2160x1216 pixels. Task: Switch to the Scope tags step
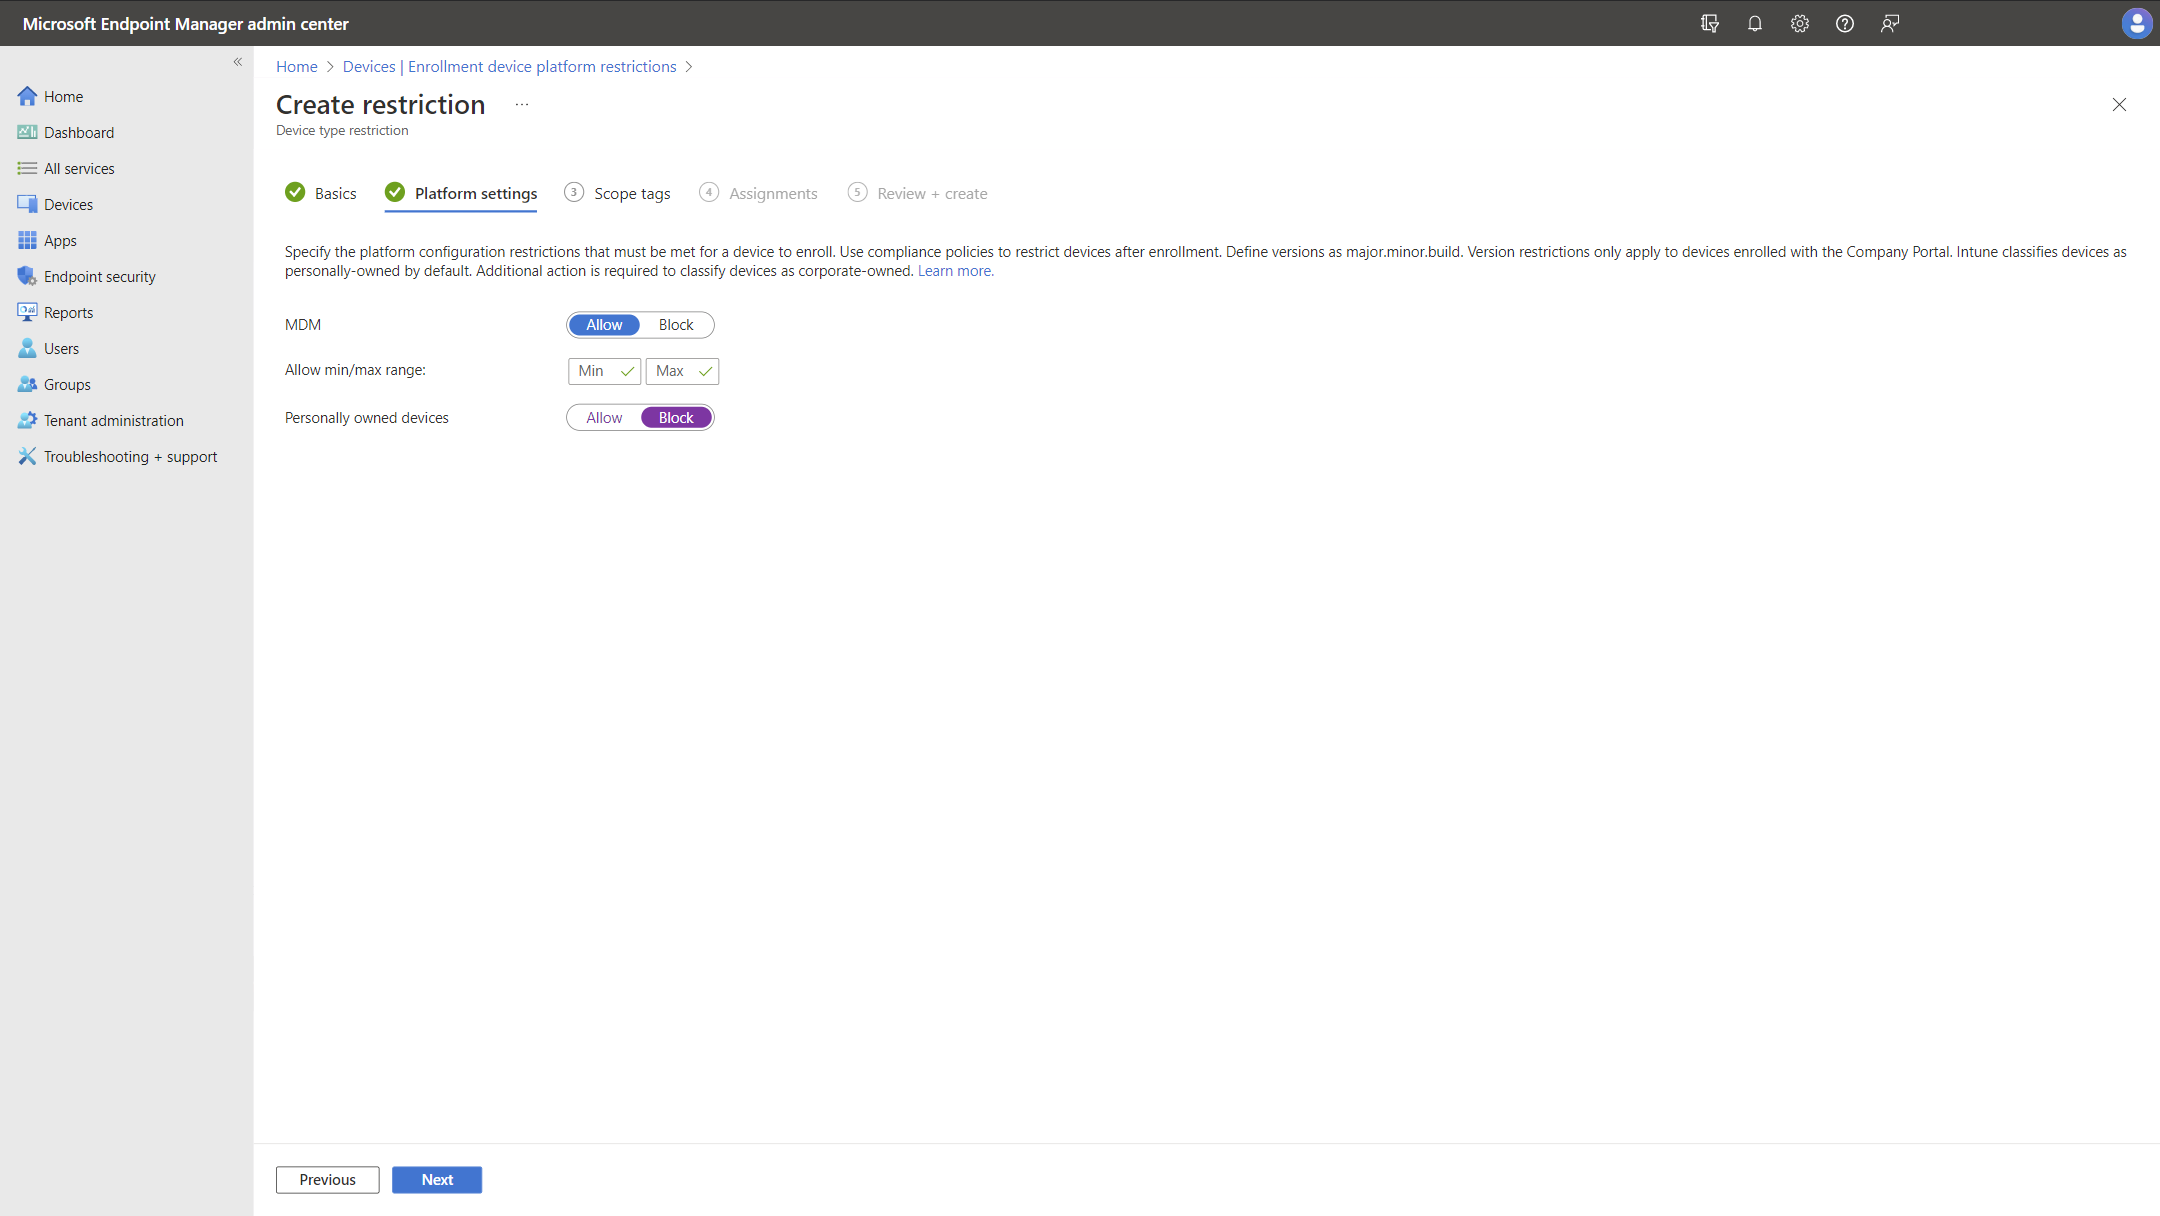[x=631, y=194]
